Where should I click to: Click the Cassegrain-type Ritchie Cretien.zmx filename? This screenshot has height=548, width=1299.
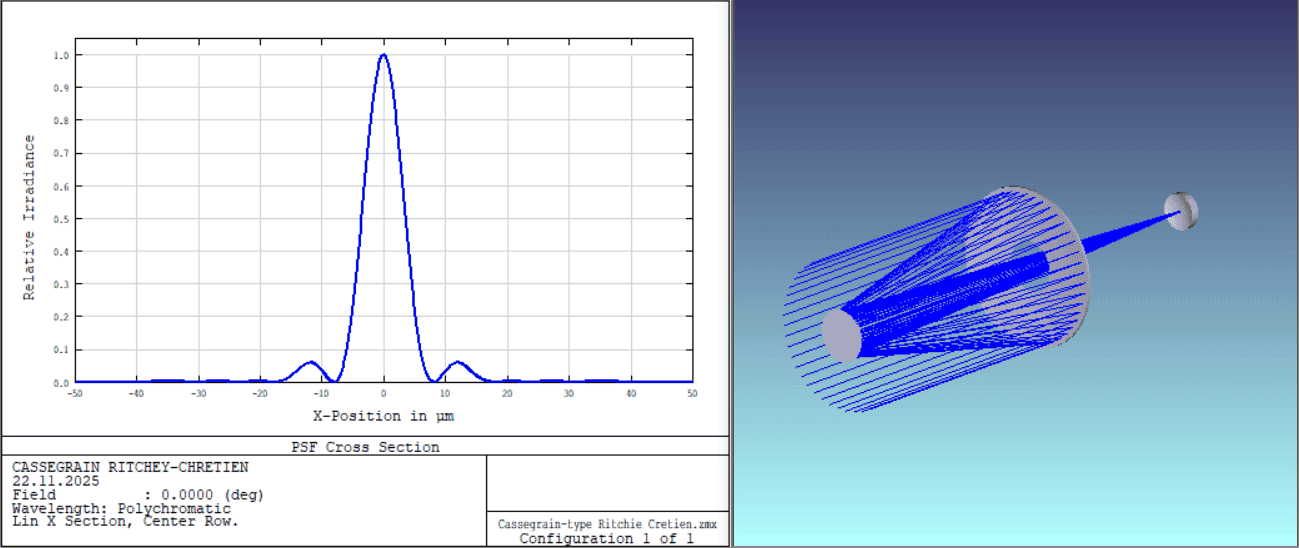coord(607,524)
